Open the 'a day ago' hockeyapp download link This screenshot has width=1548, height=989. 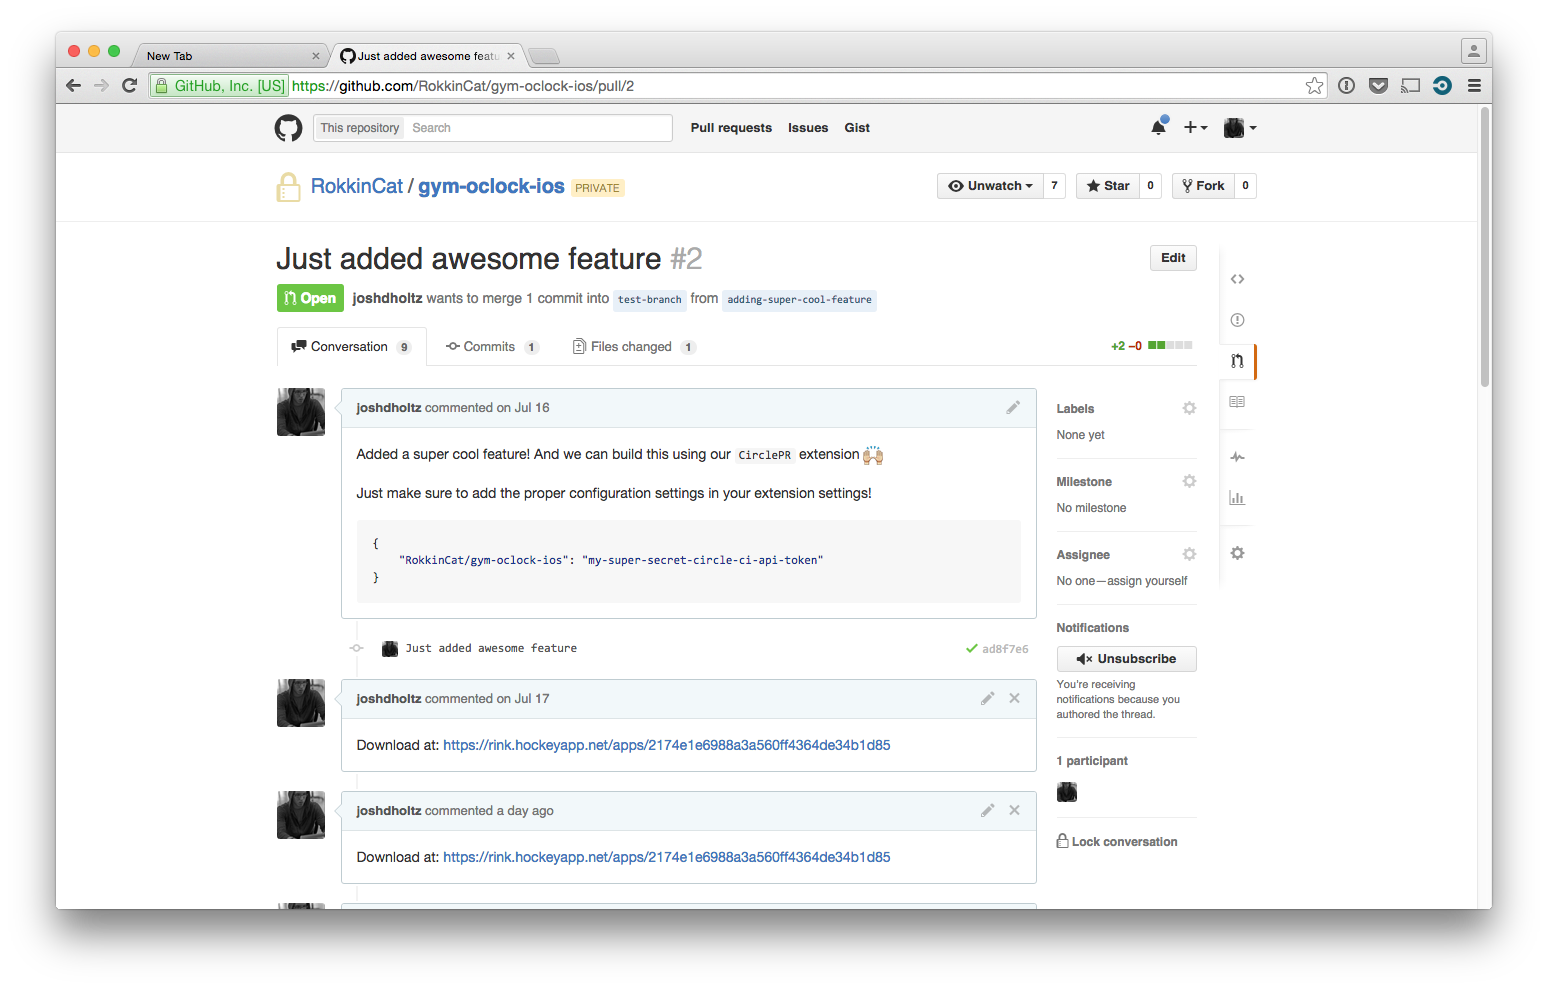[666, 857]
